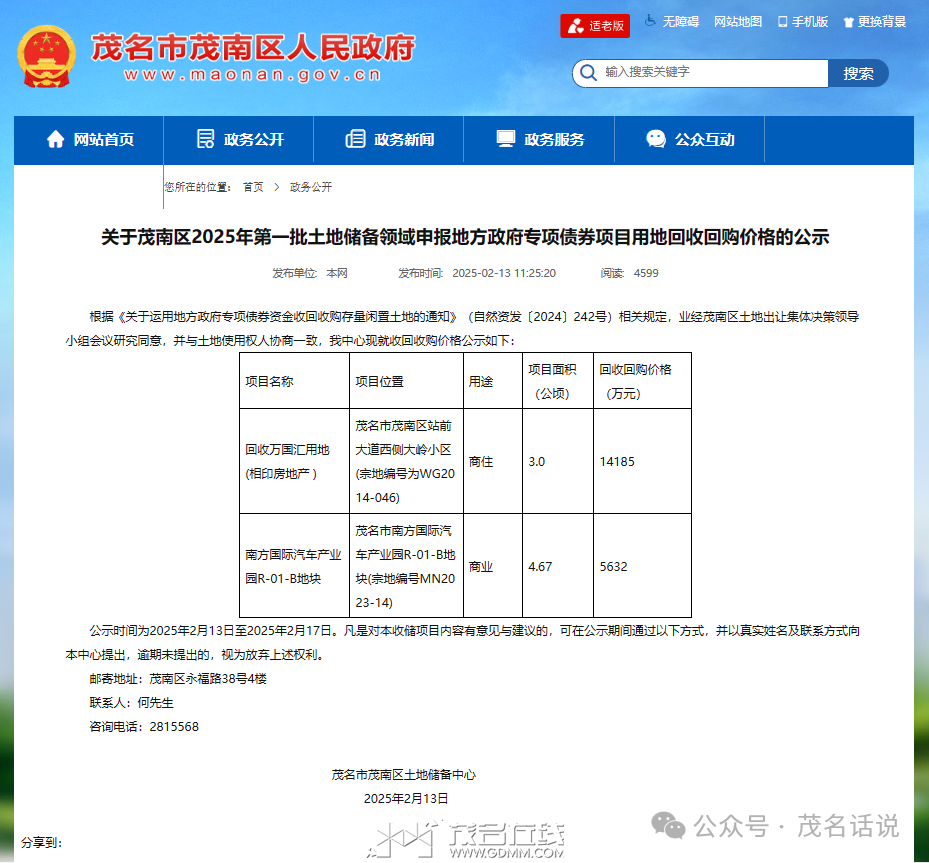Click the newspaper icon beside 政务新闻
Screen dimensions: 929x863
355,140
